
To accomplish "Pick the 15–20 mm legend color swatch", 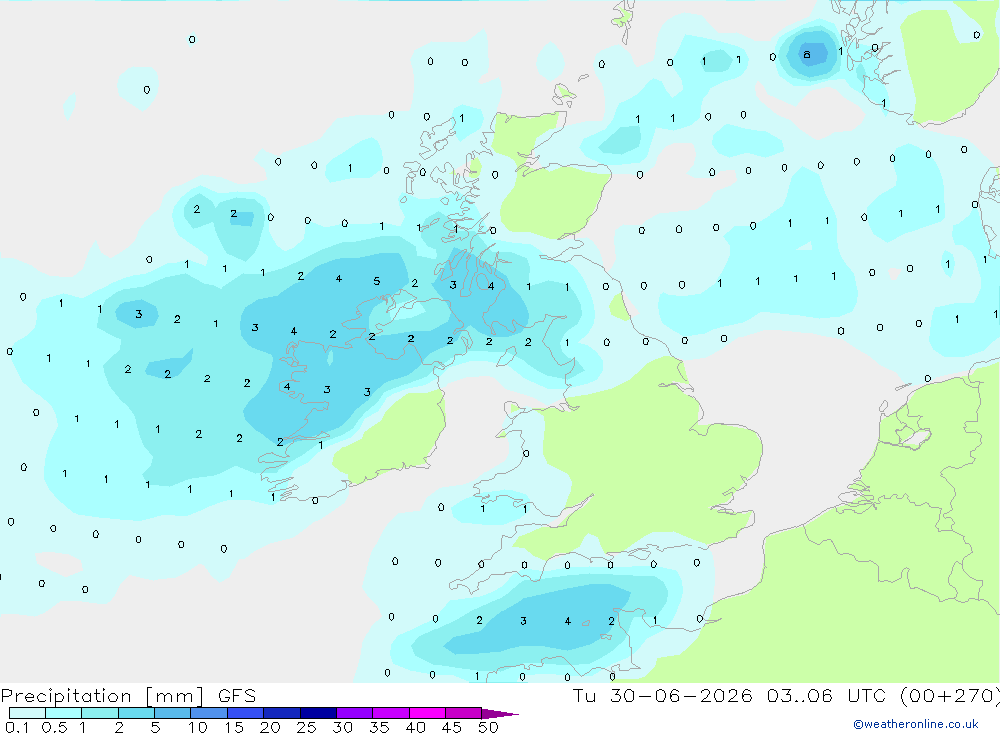I will click(246, 713).
